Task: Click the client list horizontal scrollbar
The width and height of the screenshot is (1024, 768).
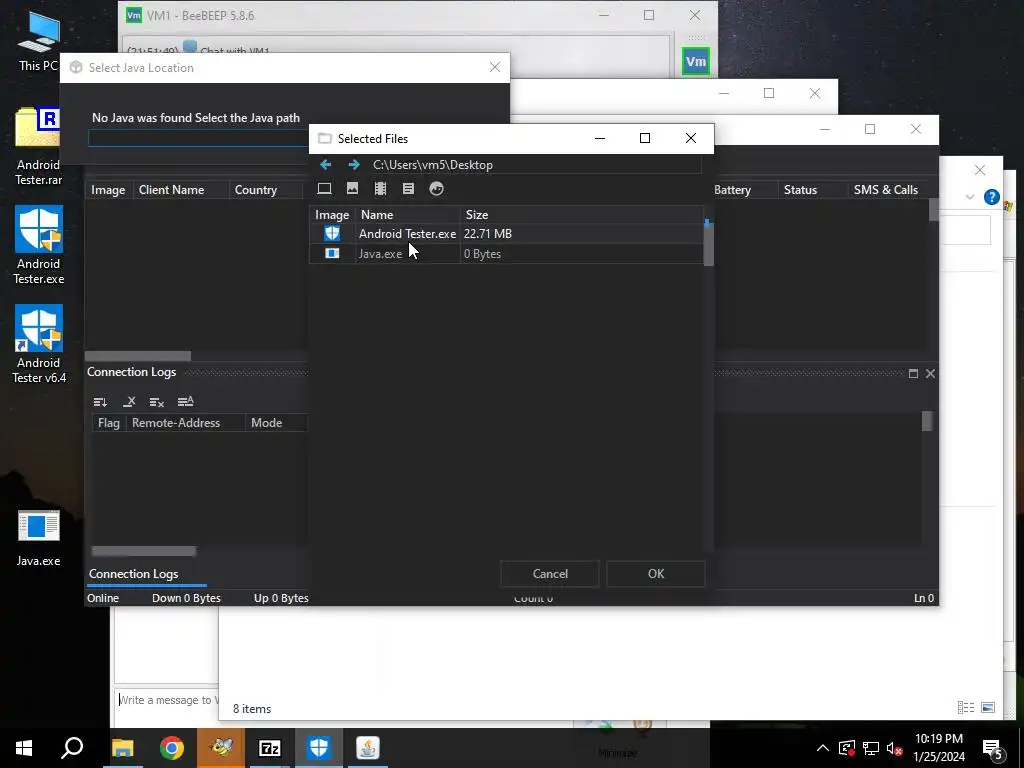Action: (138, 356)
